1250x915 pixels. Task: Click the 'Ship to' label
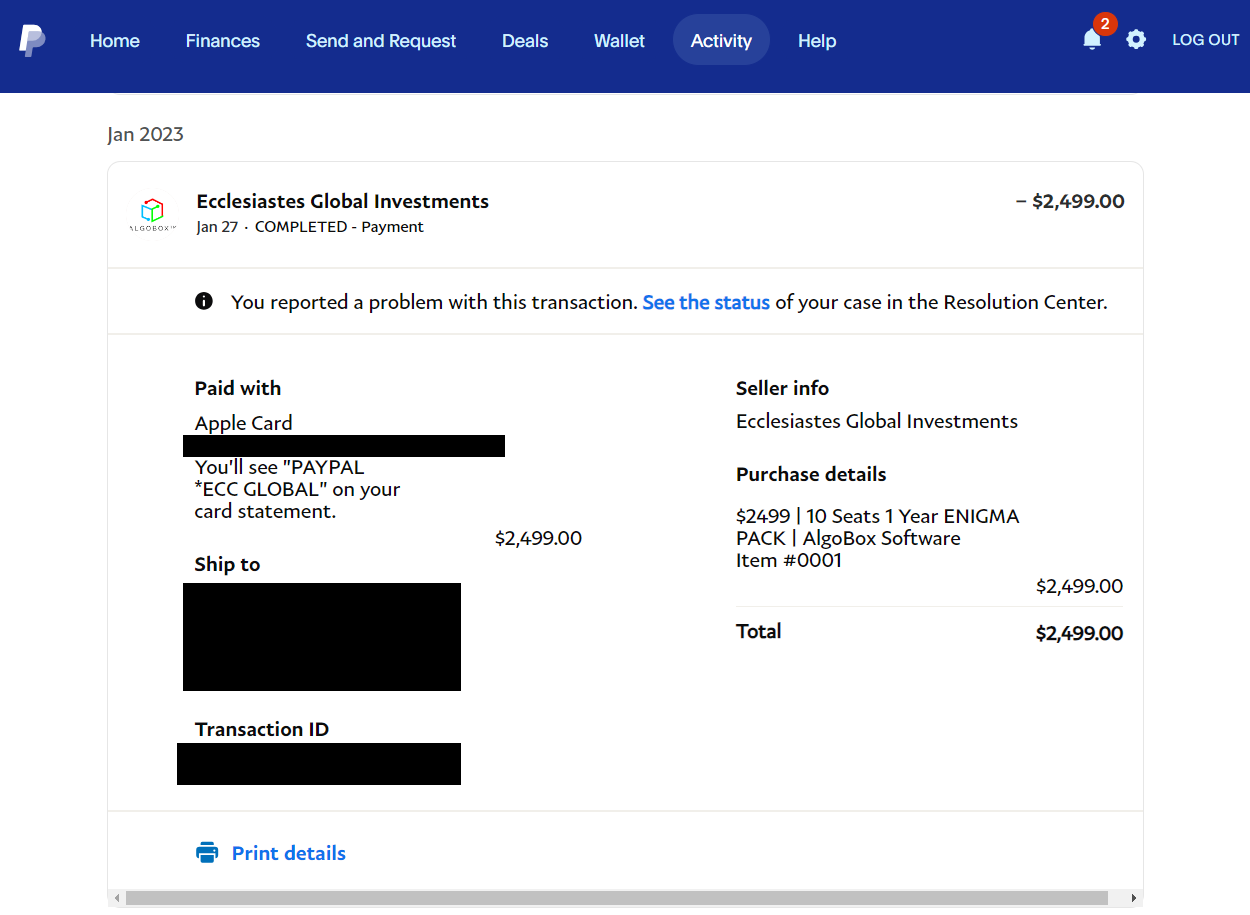pos(227,564)
